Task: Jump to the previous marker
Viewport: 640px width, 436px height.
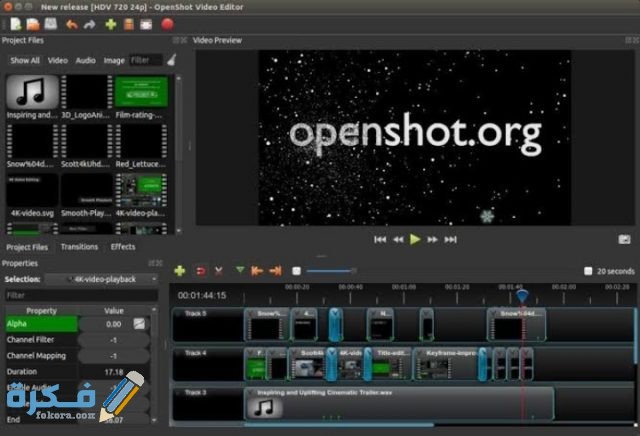Action: 257,270
